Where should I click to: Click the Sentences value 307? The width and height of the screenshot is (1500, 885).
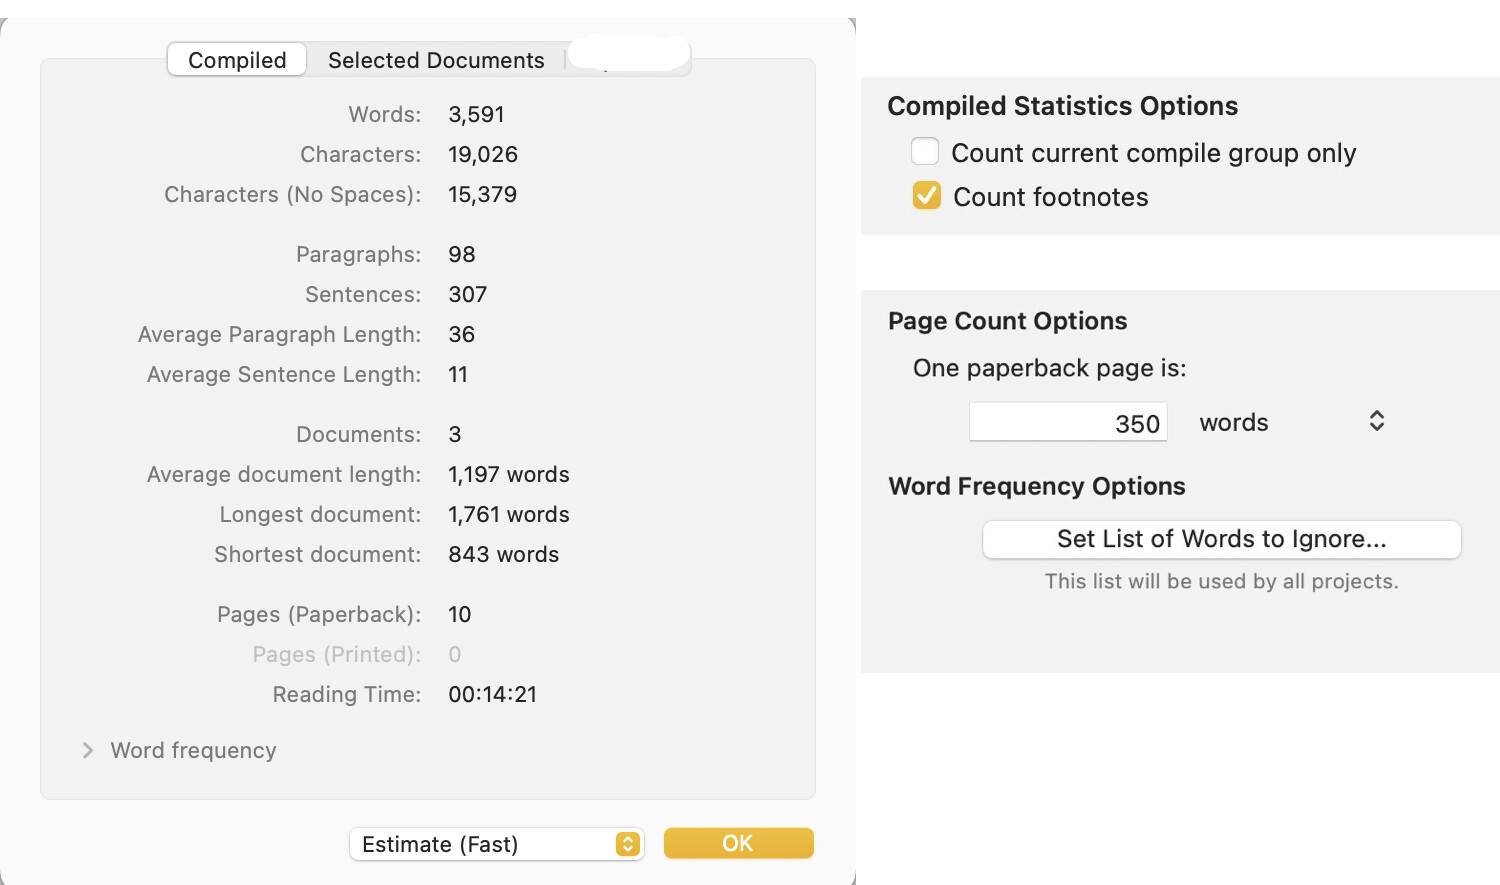click(x=467, y=295)
